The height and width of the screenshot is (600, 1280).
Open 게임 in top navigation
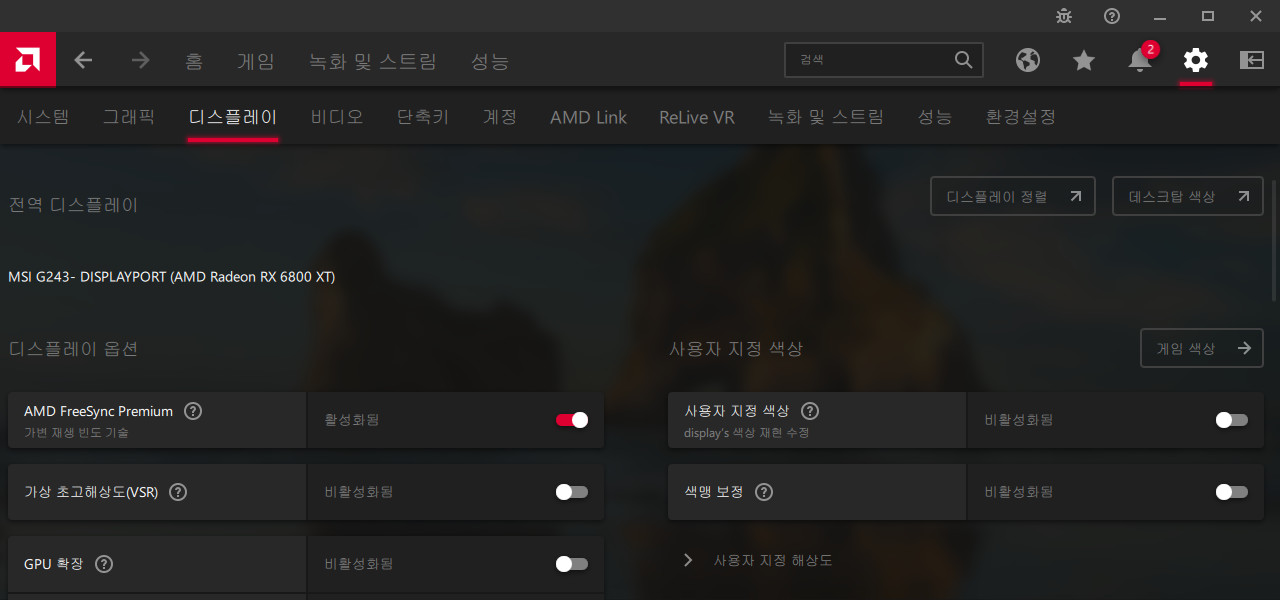coord(256,61)
